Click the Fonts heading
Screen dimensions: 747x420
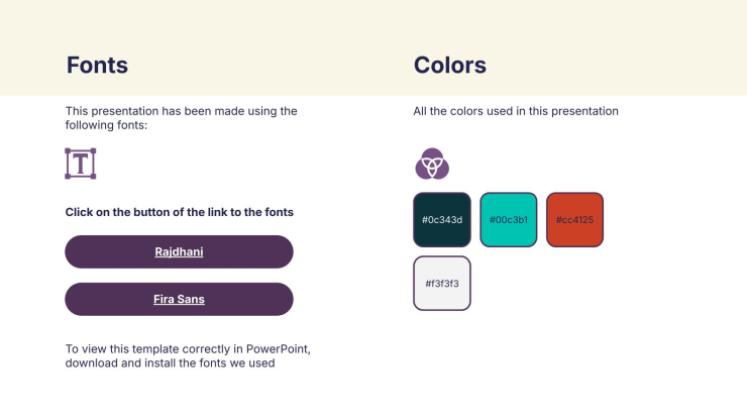coord(97,65)
